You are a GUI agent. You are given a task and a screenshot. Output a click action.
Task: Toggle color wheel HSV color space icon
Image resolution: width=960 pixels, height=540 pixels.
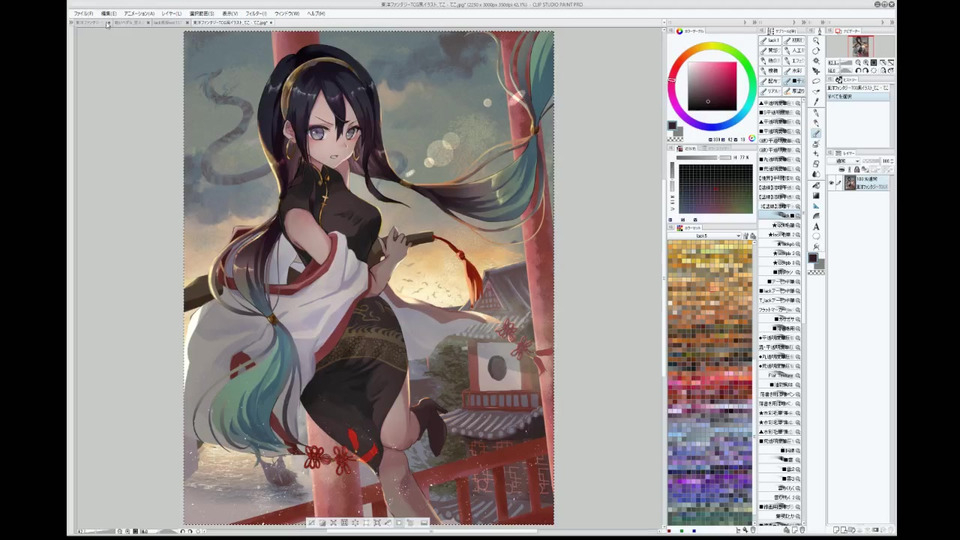click(x=752, y=138)
